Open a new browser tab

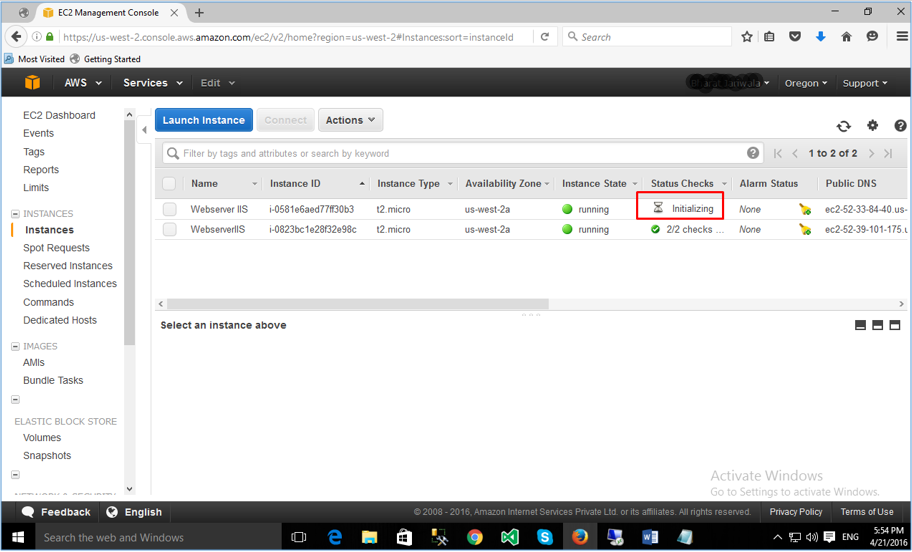[x=199, y=13]
